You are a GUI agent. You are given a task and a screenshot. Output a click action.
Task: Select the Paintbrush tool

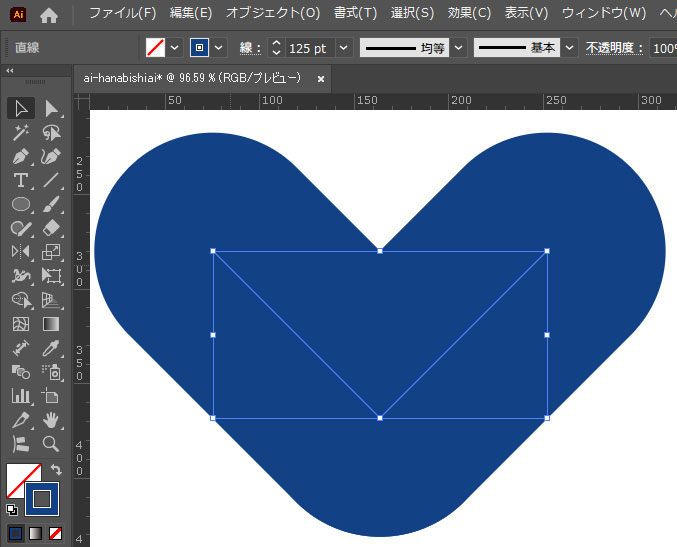pos(52,204)
